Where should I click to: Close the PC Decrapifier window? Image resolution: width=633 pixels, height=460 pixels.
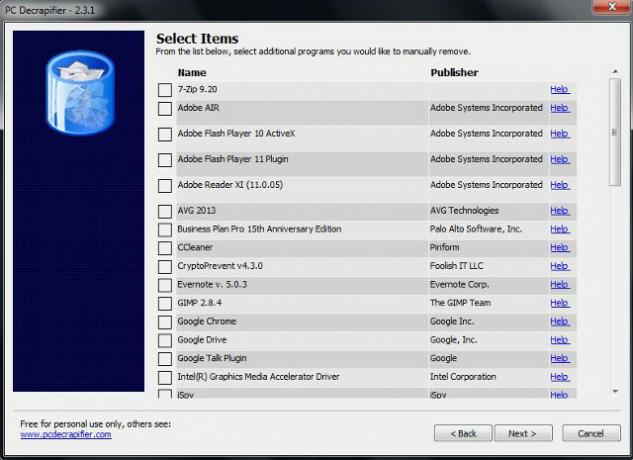click(612, 7)
